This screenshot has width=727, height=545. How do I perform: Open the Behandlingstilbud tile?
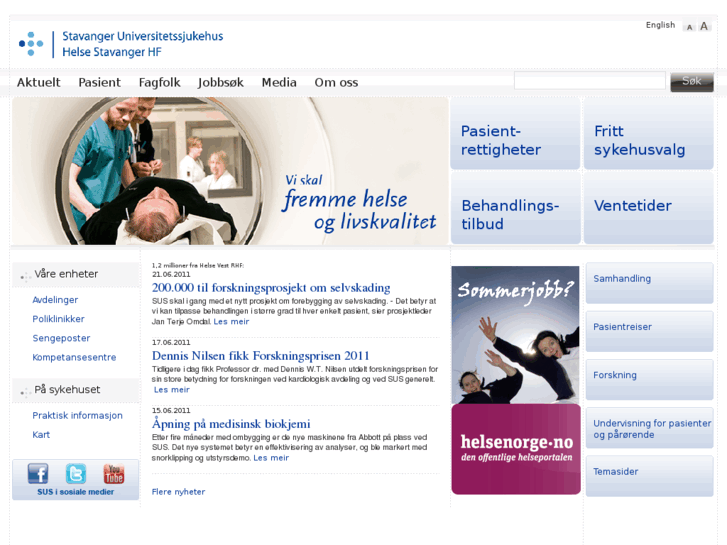pos(515,208)
